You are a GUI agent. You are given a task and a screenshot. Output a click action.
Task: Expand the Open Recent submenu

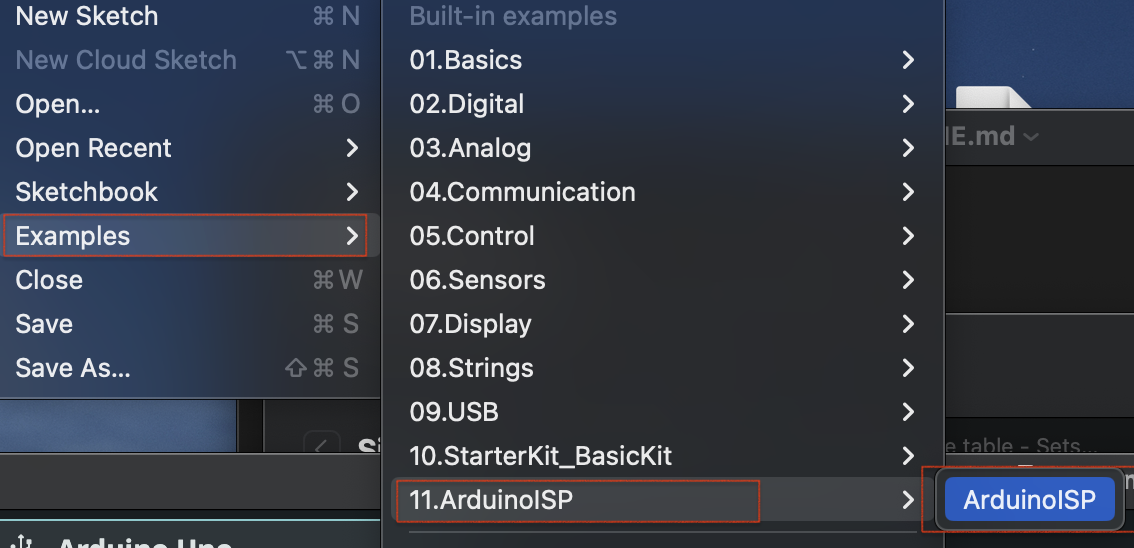[x=94, y=148]
